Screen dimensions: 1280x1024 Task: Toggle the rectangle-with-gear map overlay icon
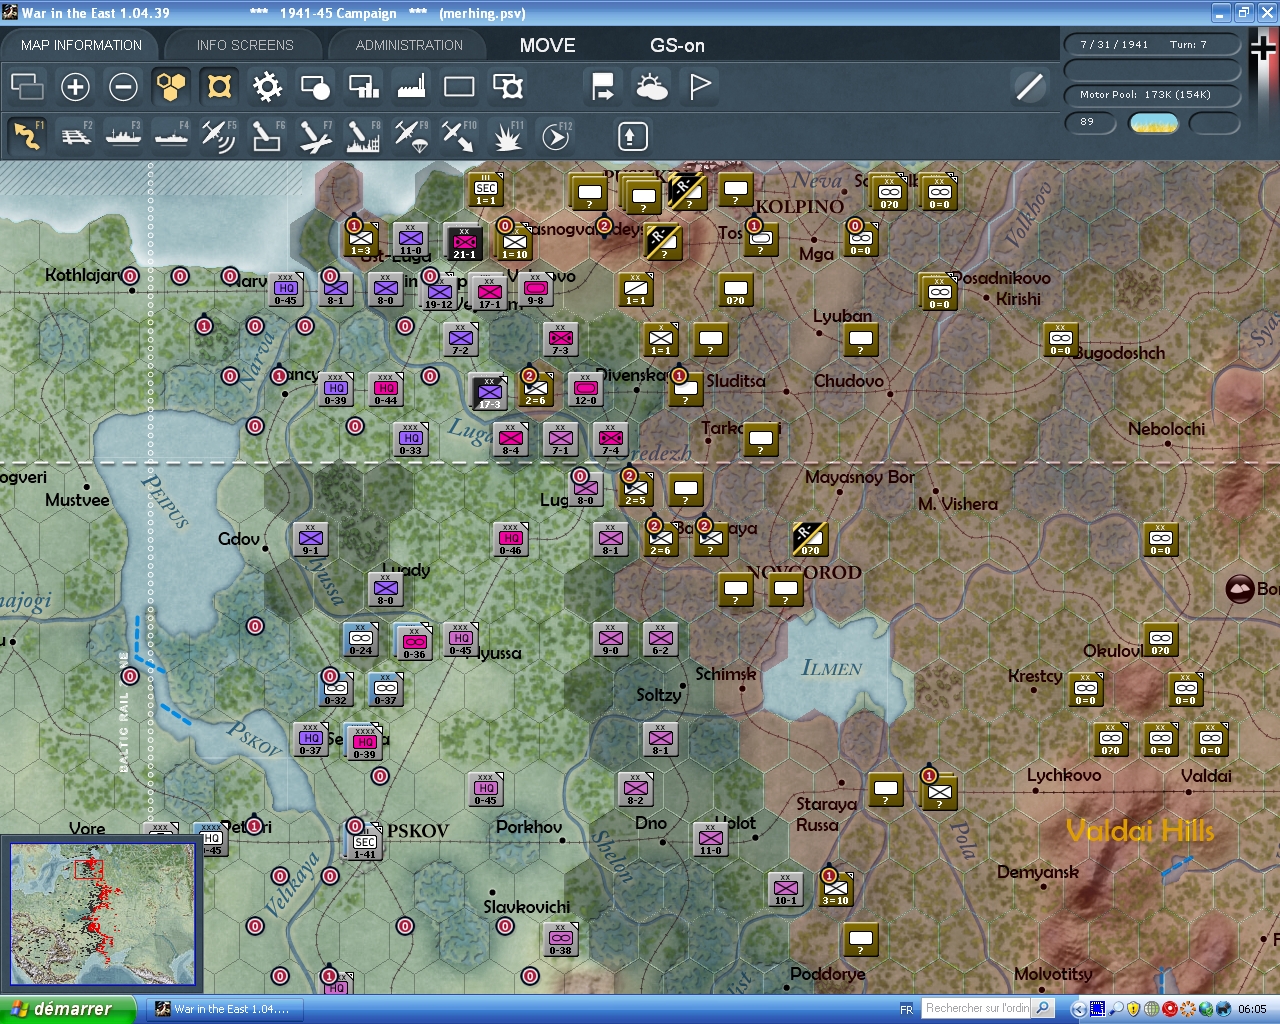(508, 87)
